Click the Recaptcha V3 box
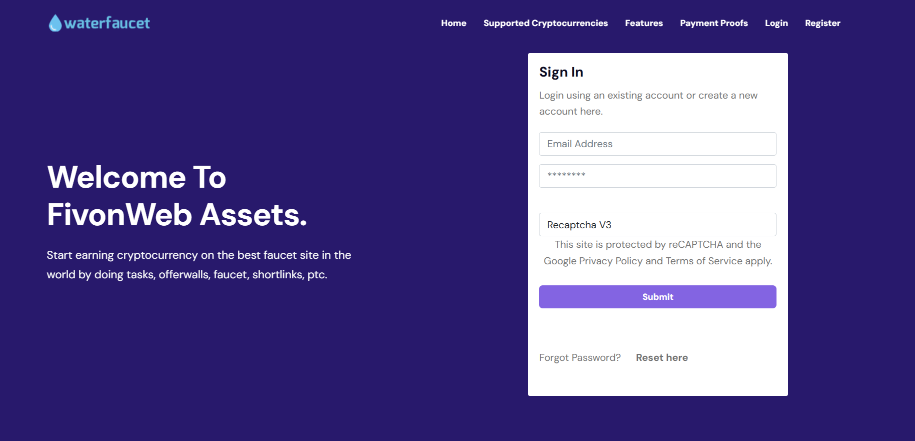Viewport: 915px width, 441px height. coord(657,224)
